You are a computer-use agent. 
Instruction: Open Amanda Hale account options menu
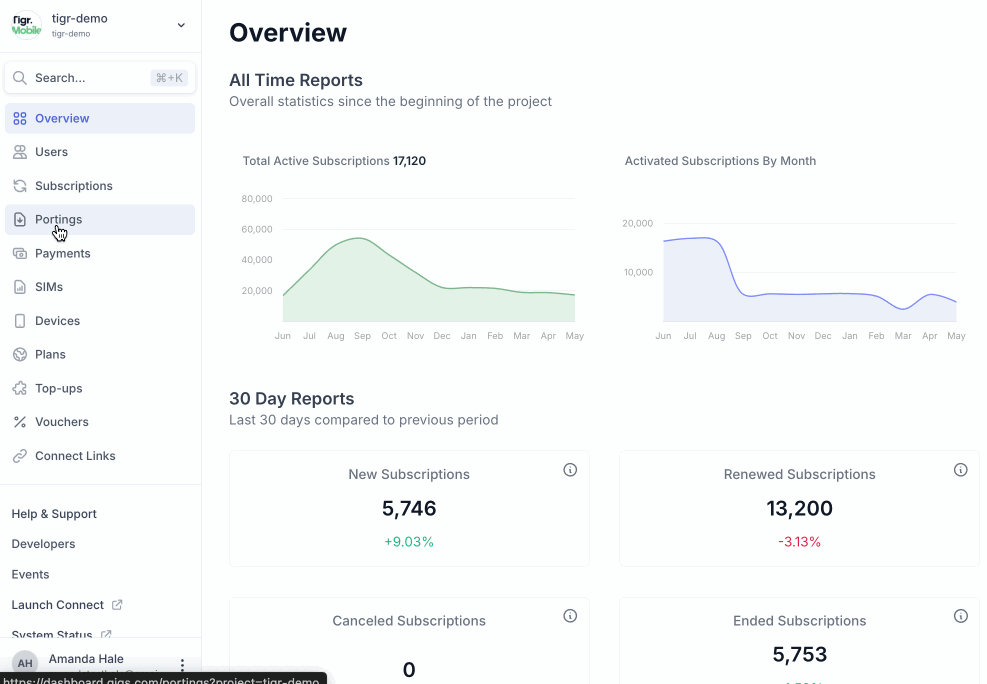[182, 665]
